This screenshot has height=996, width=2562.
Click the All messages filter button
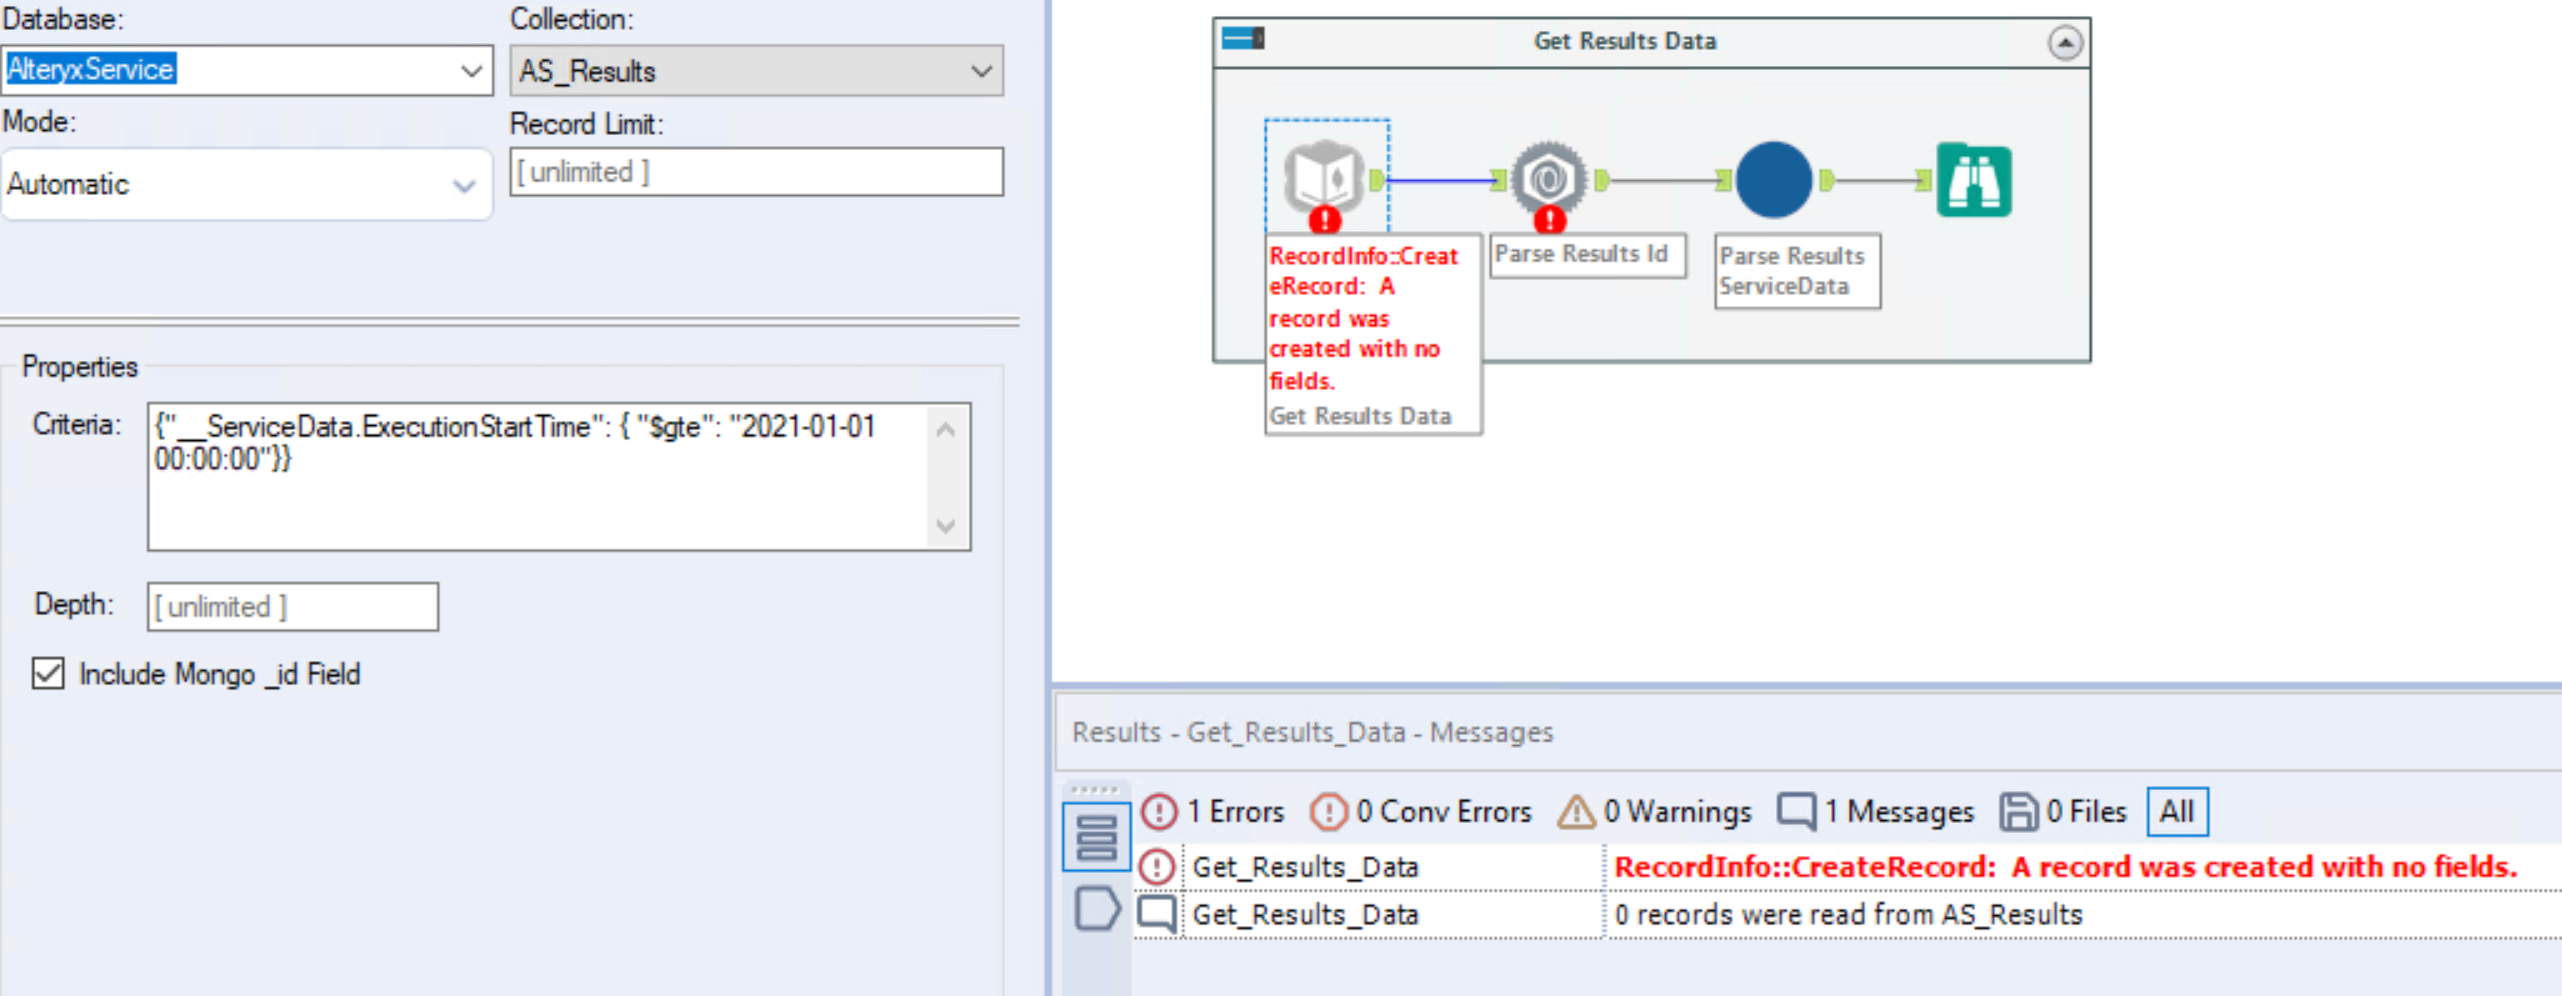[x=2177, y=812]
